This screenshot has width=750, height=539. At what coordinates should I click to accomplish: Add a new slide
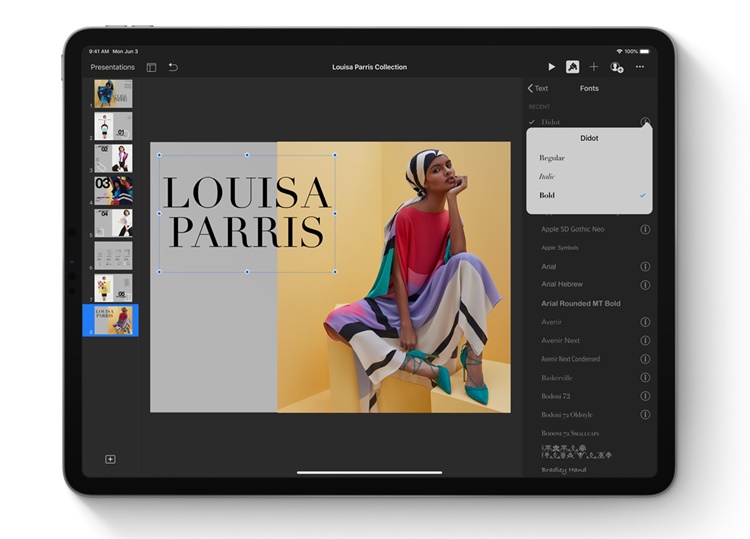tap(110, 459)
